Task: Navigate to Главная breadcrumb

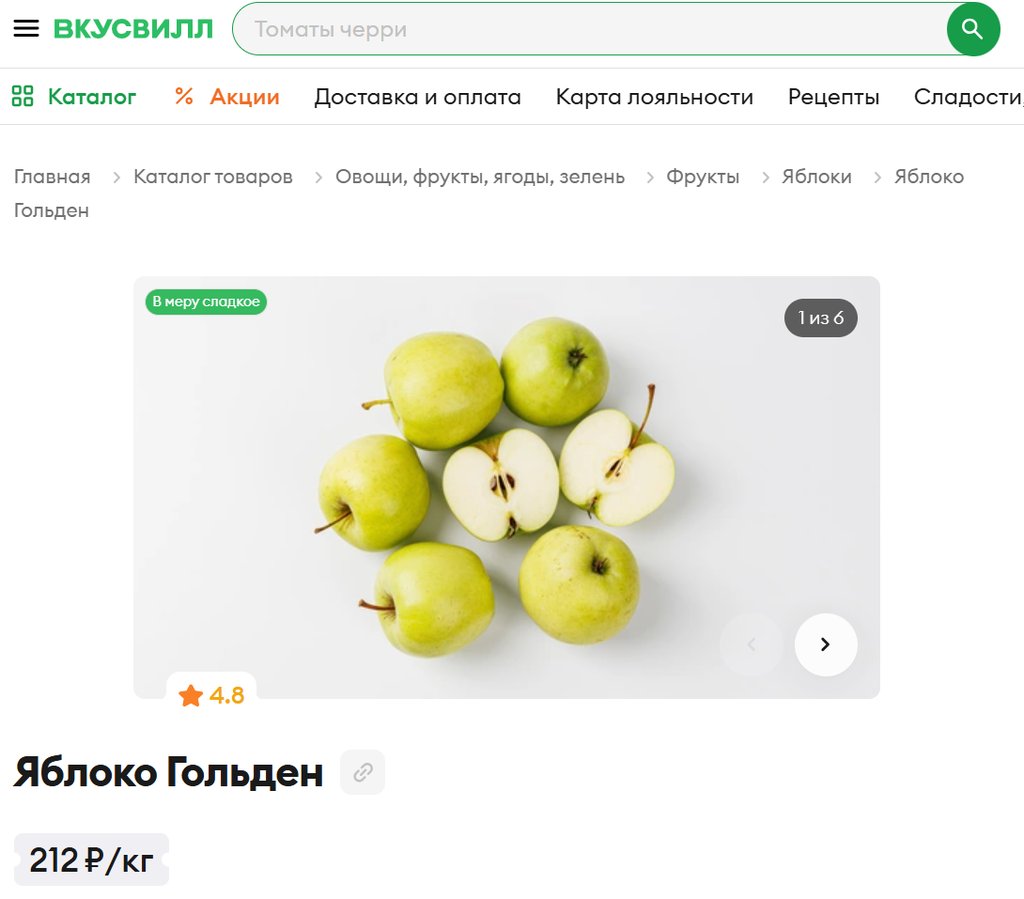Action: click(x=52, y=176)
